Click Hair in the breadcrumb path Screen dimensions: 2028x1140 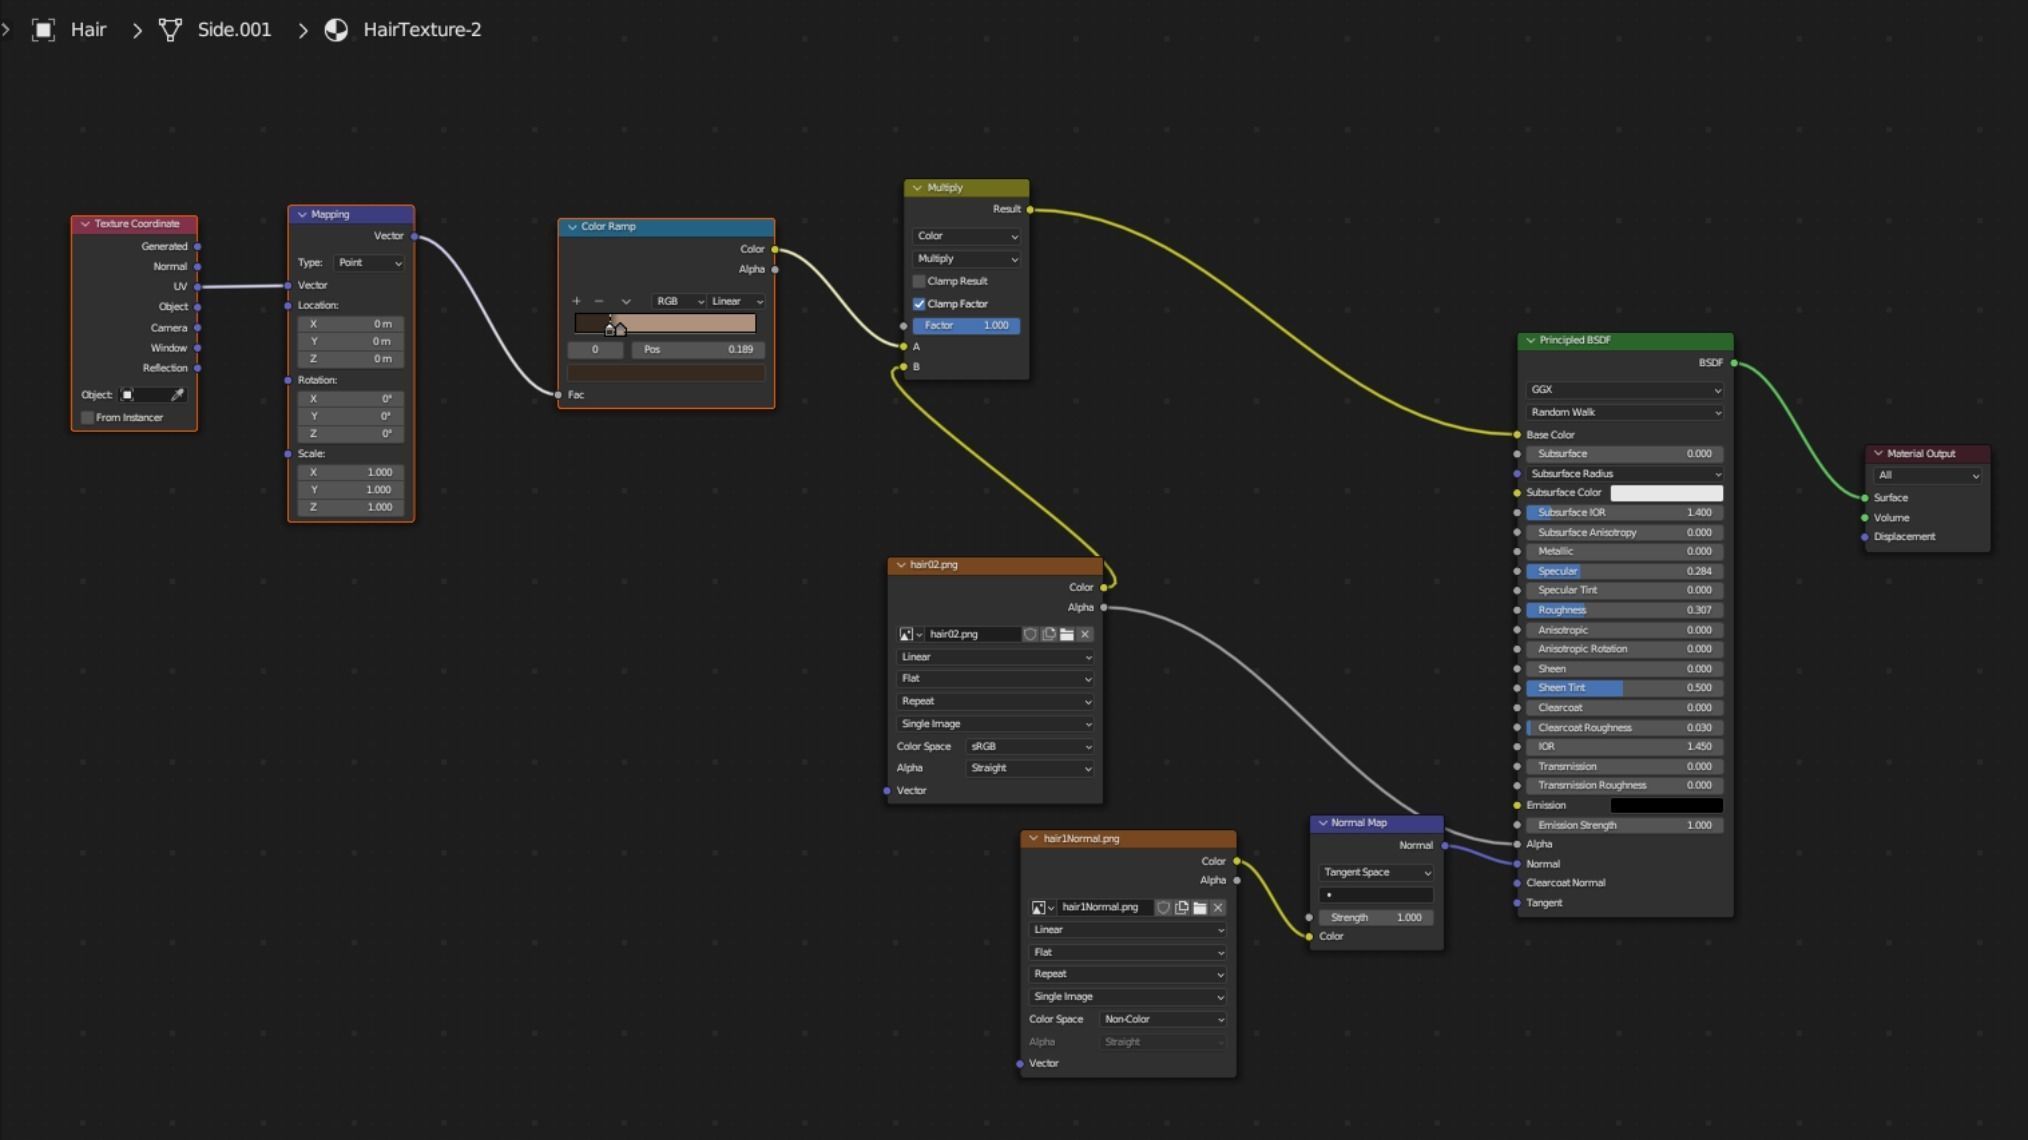pos(88,30)
